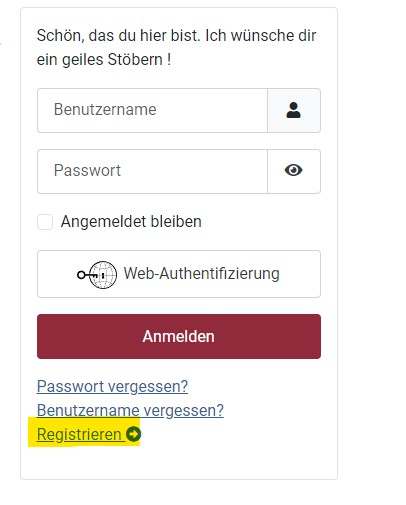406x505 pixels.
Task: Click the welcome text 'Schön, das du hier bist'
Action: (118, 35)
